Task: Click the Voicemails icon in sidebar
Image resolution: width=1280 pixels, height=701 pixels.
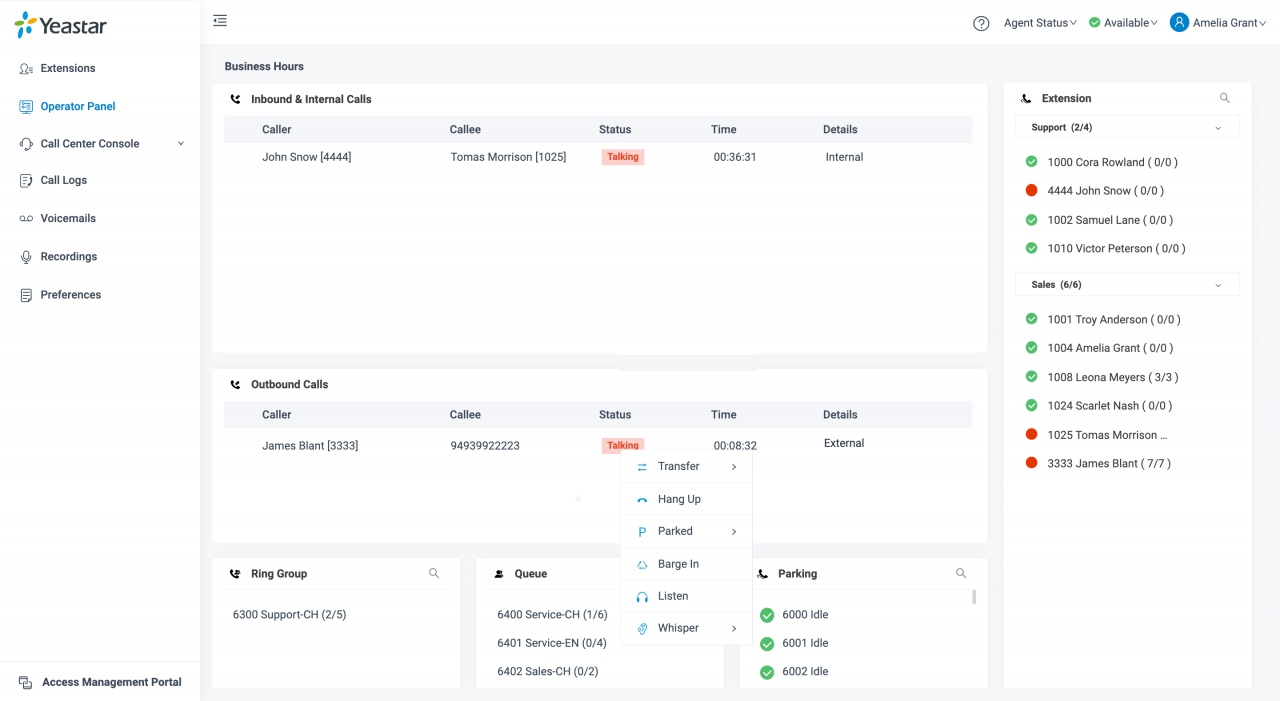Action: point(26,218)
